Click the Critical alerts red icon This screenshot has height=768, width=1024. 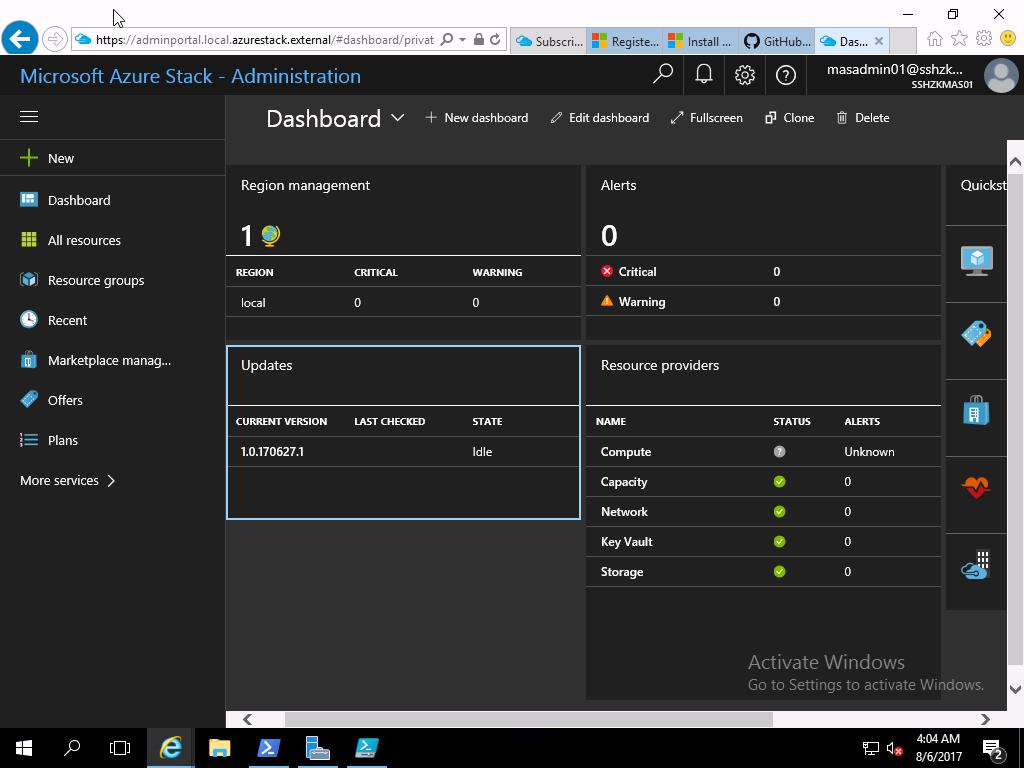tap(607, 271)
